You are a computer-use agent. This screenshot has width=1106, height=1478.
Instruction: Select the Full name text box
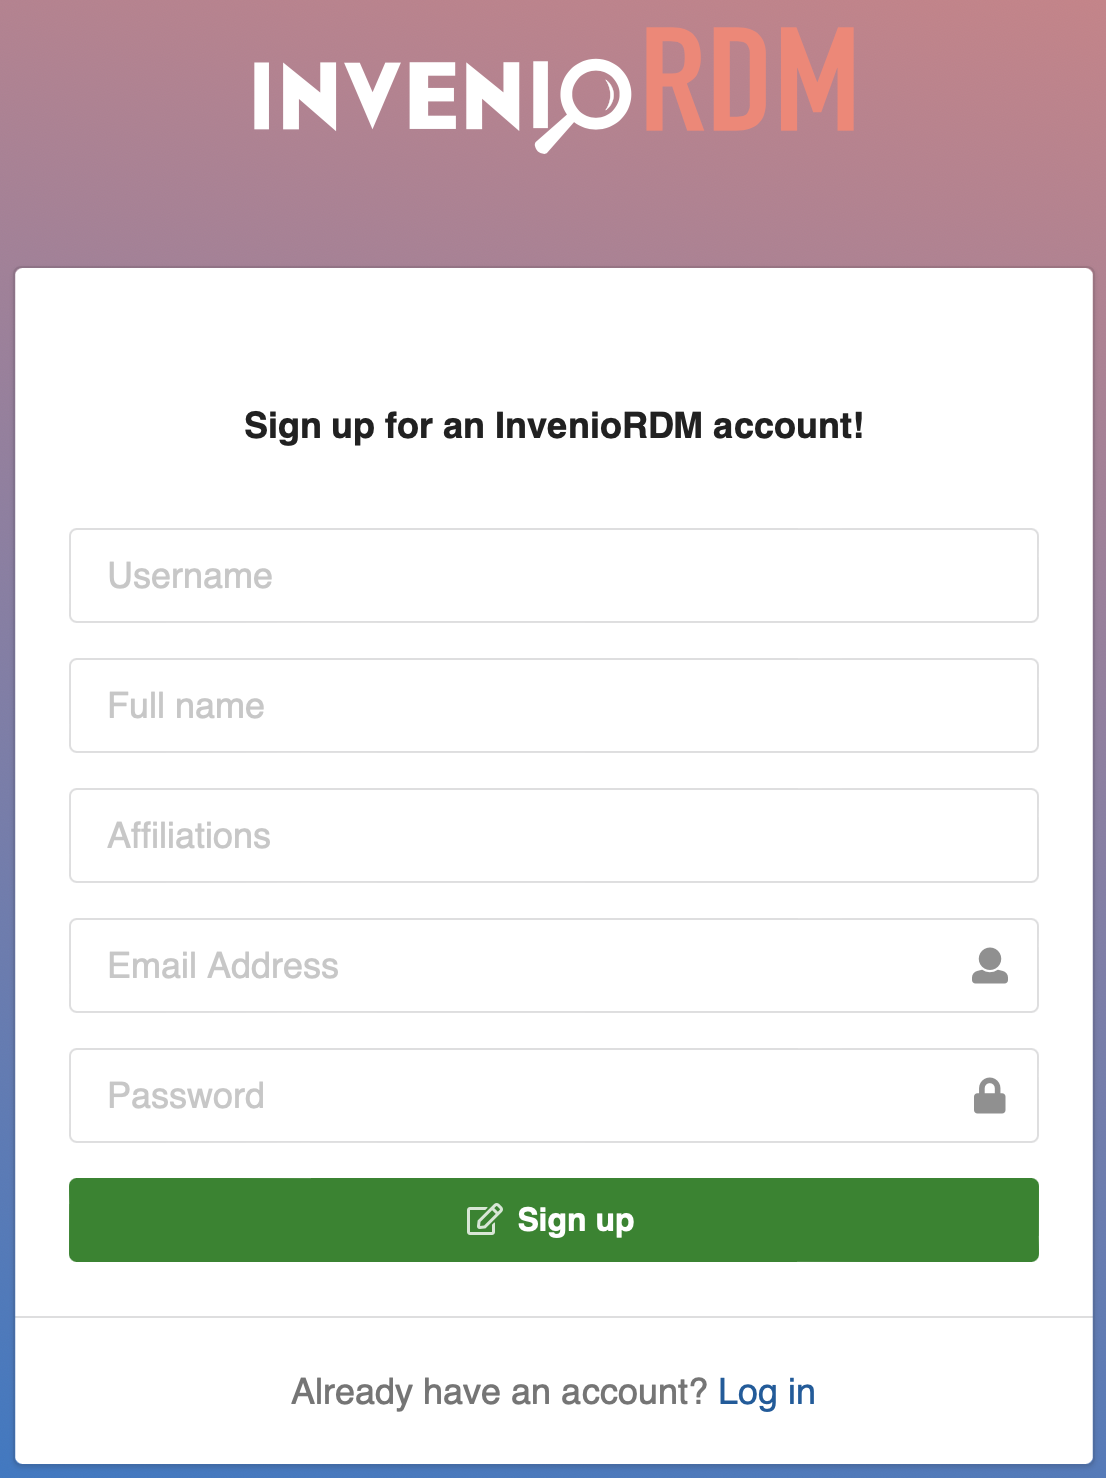tap(554, 706)
